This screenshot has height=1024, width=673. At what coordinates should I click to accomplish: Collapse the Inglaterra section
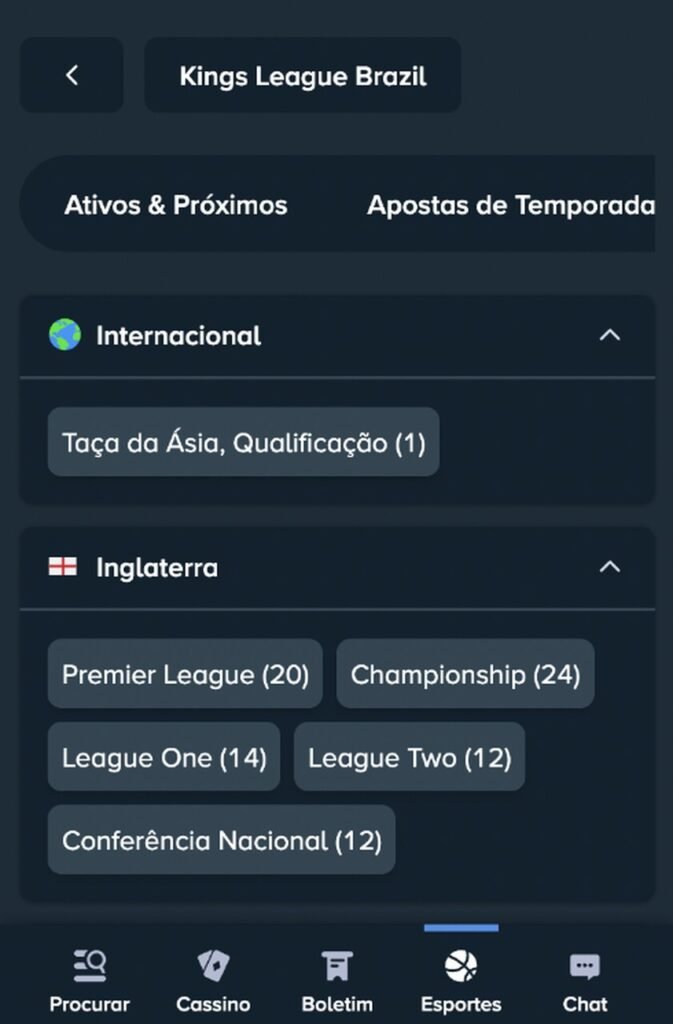[610, 567]
